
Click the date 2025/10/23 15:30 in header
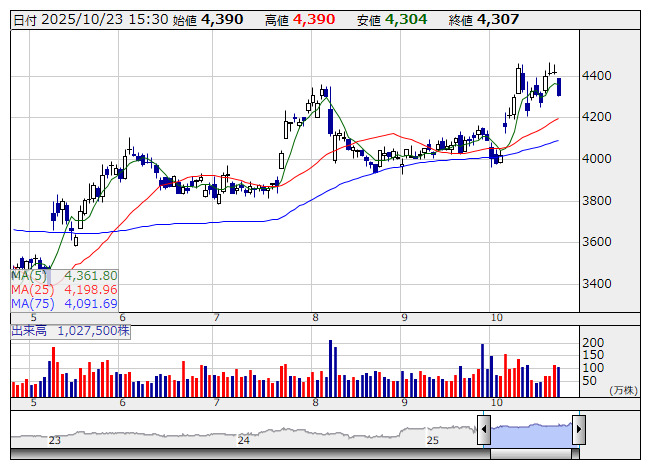coord(91,20)
